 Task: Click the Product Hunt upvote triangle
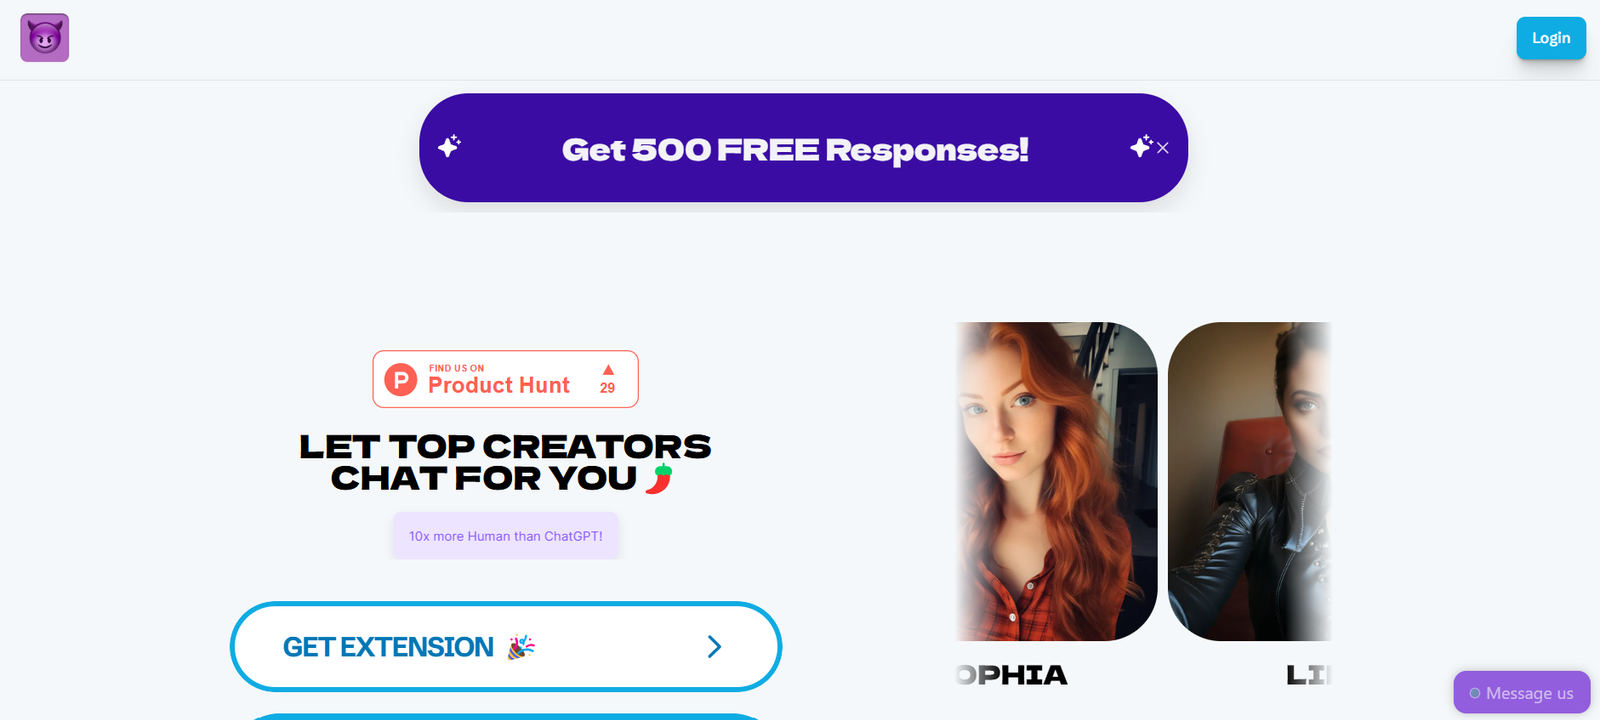[608, 370]
